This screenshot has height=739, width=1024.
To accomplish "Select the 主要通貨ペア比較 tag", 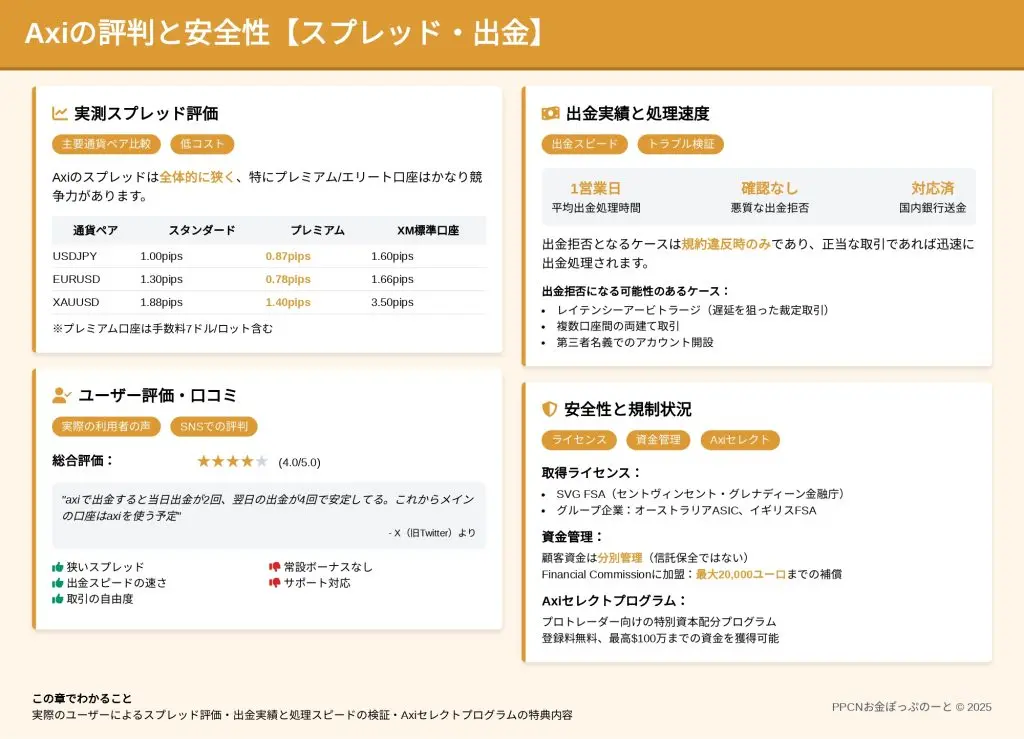I will point(106,144).
